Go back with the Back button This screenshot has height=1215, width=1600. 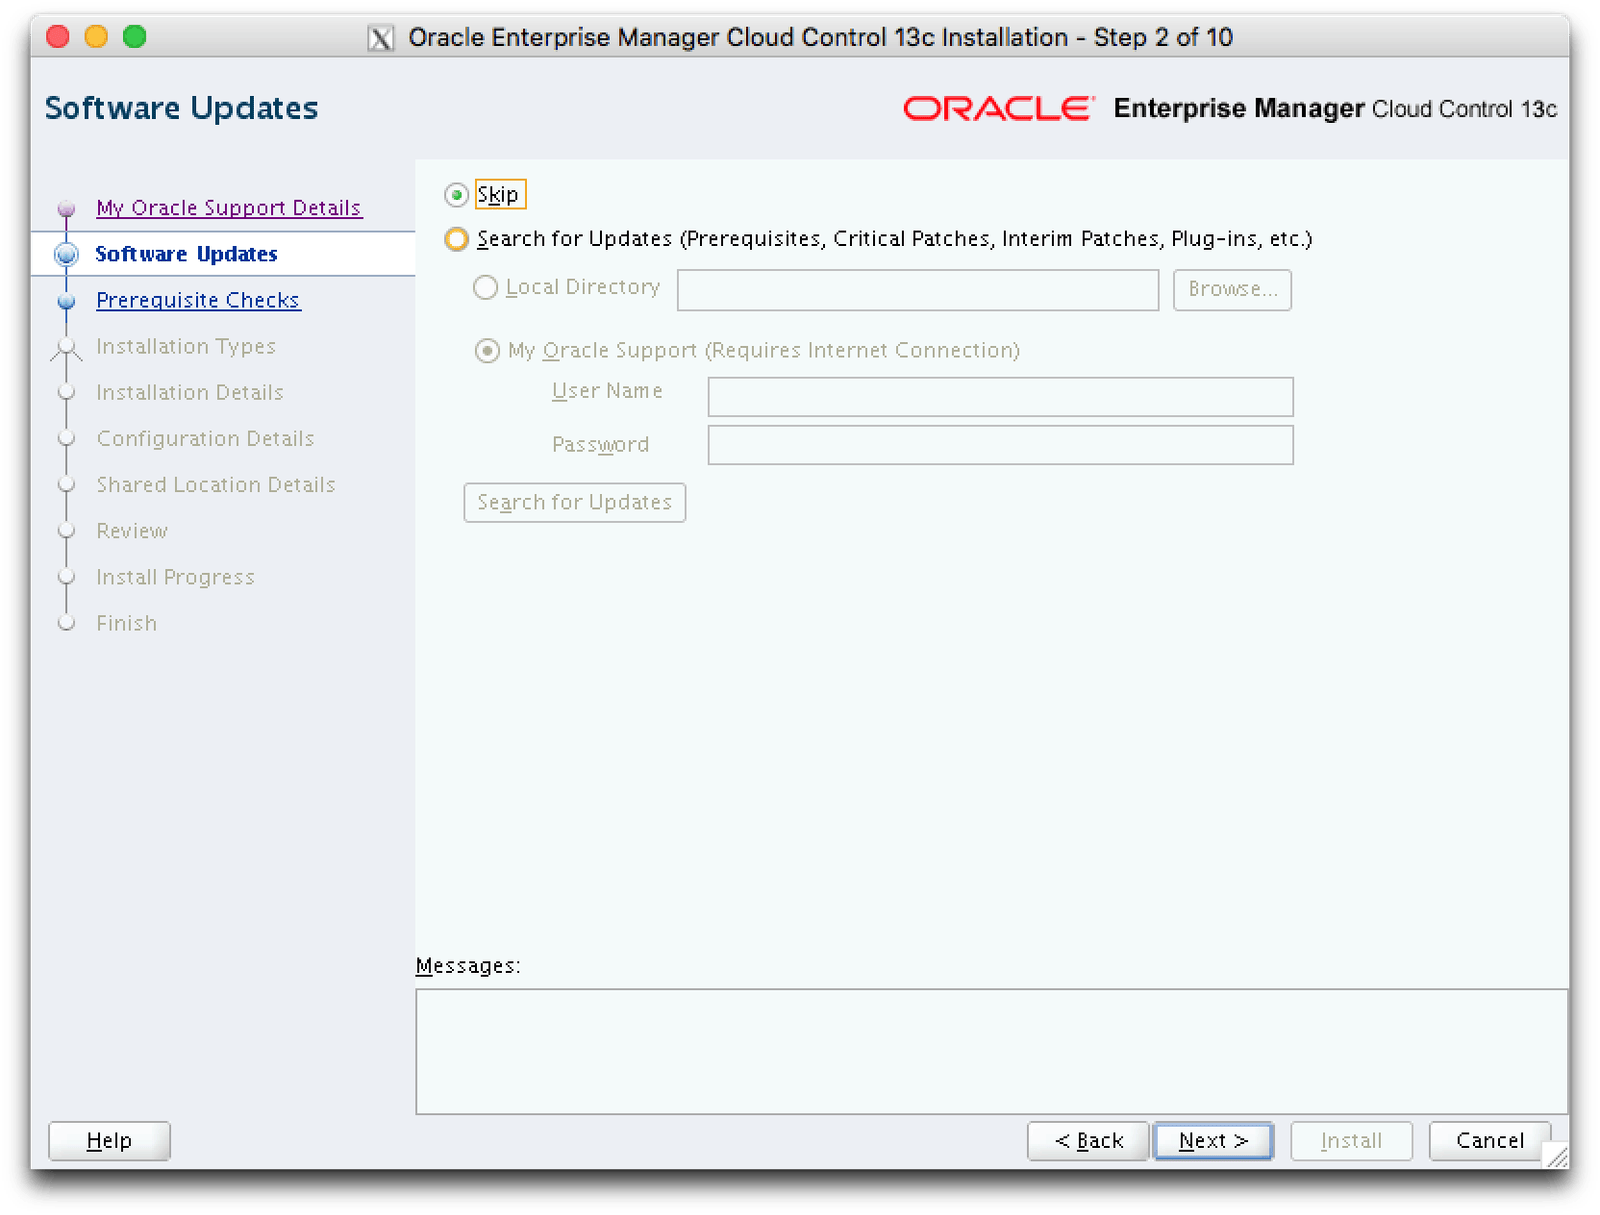point(1088,1141)
